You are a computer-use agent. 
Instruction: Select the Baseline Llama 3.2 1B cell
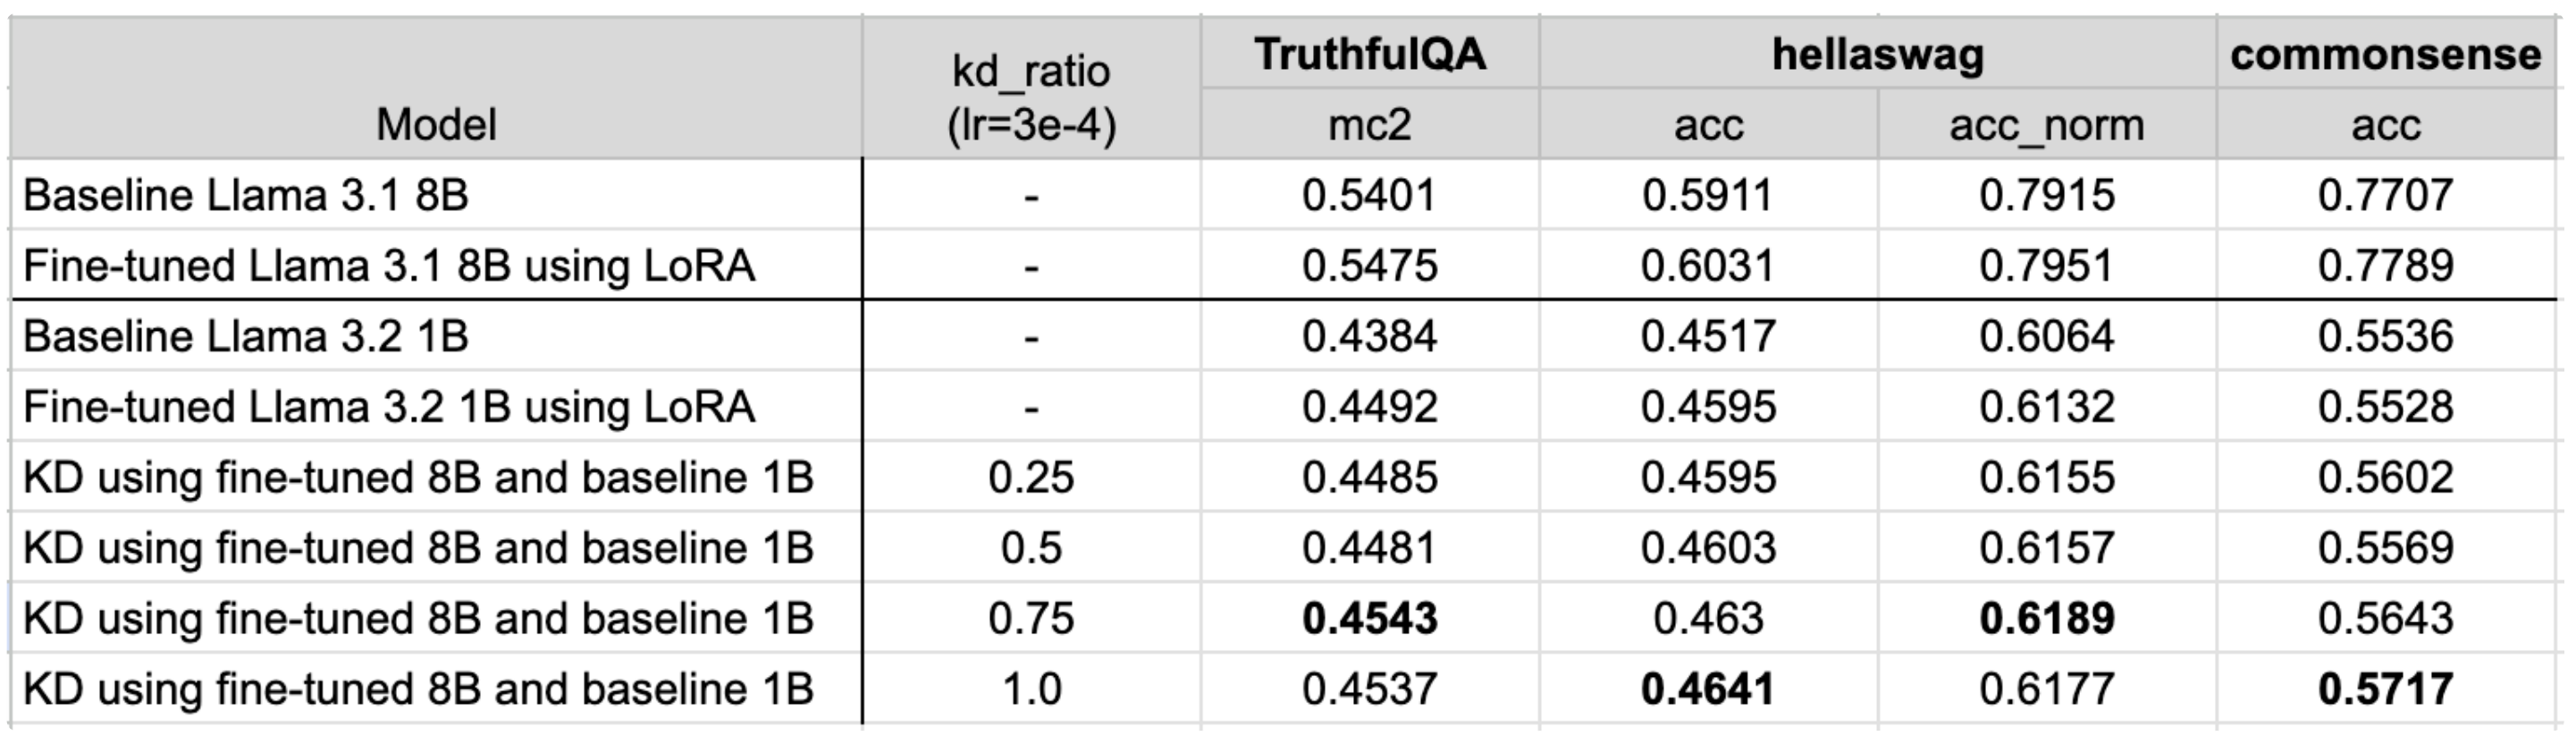246,336
